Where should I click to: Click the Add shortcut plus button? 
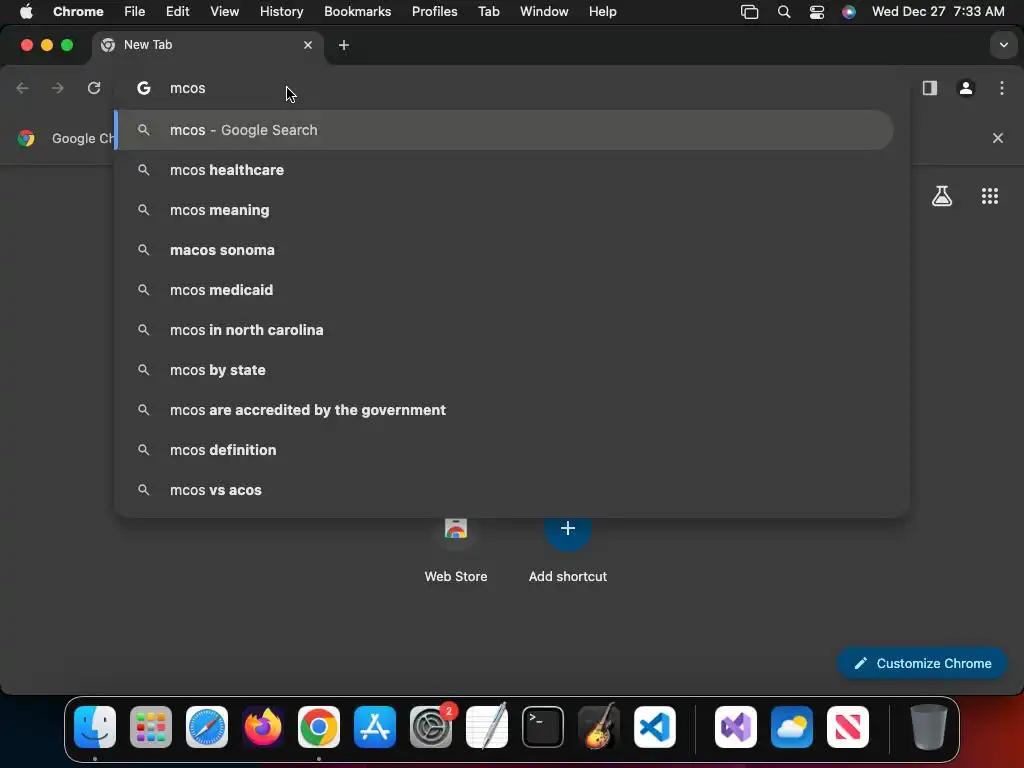point(568,528)
